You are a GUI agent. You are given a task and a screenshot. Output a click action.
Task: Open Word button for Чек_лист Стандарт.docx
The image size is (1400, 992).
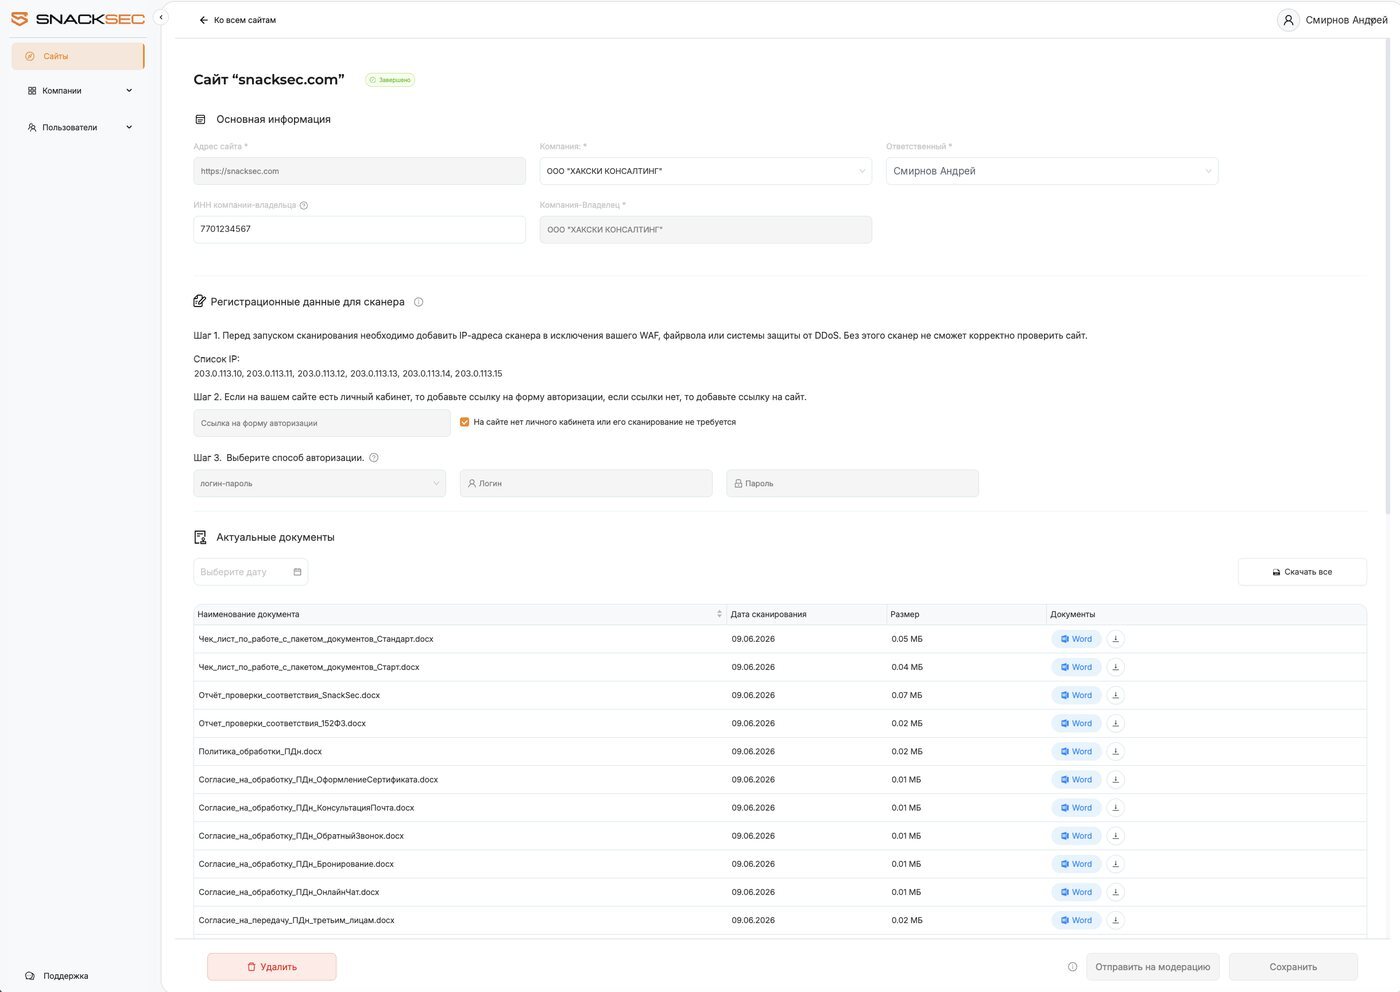[x=1076, y=639]
